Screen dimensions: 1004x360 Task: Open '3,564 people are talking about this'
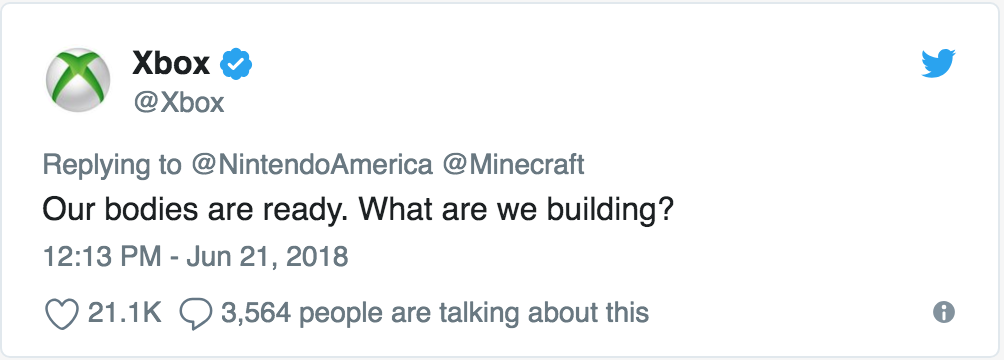tap(435, 313)
